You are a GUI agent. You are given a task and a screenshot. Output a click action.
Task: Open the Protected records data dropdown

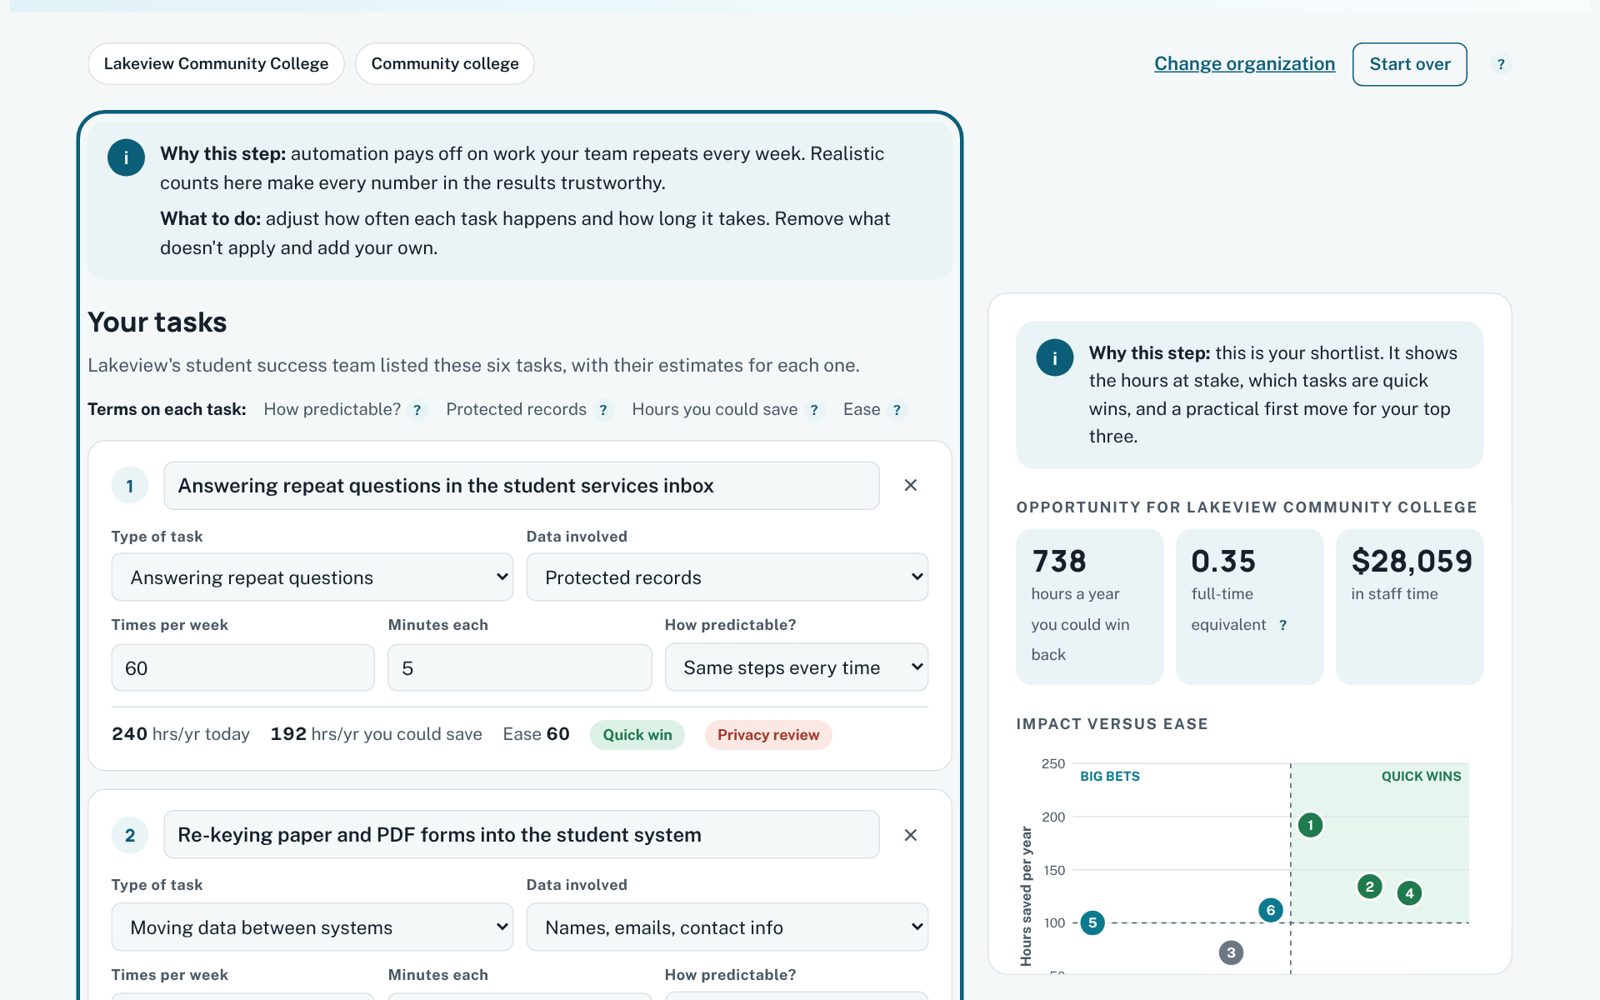[x=727, y=577]
